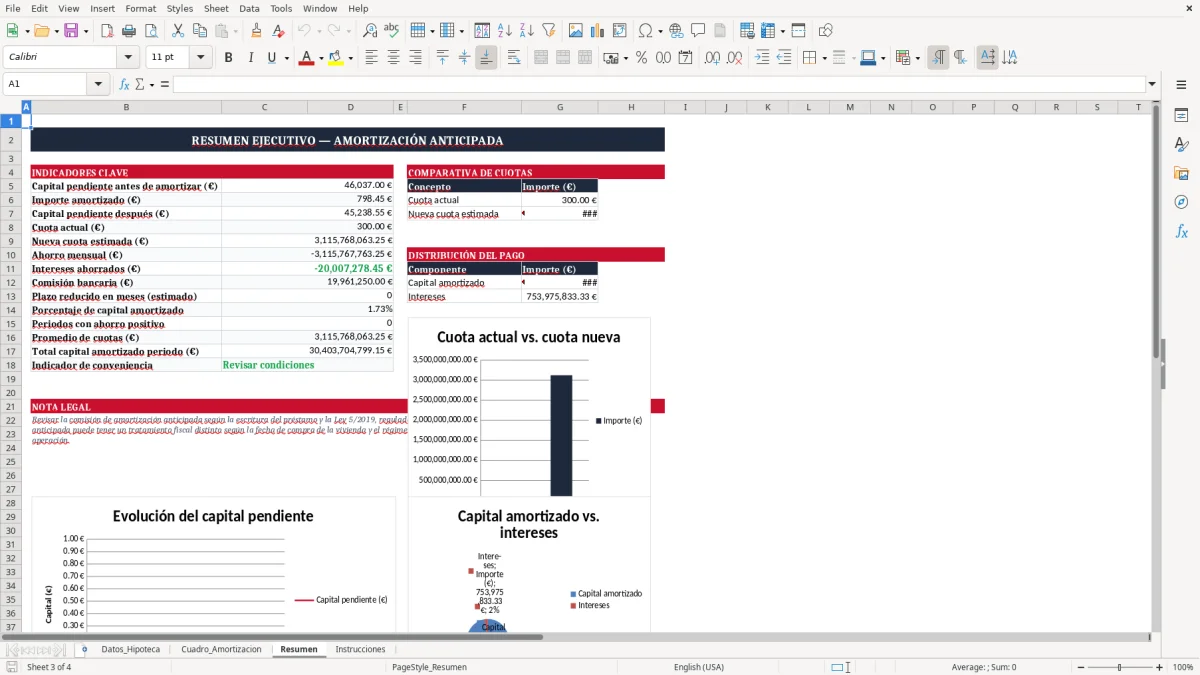Select column header D
The width and height of the screenshot is (1200, 675).
coord(350,107)
